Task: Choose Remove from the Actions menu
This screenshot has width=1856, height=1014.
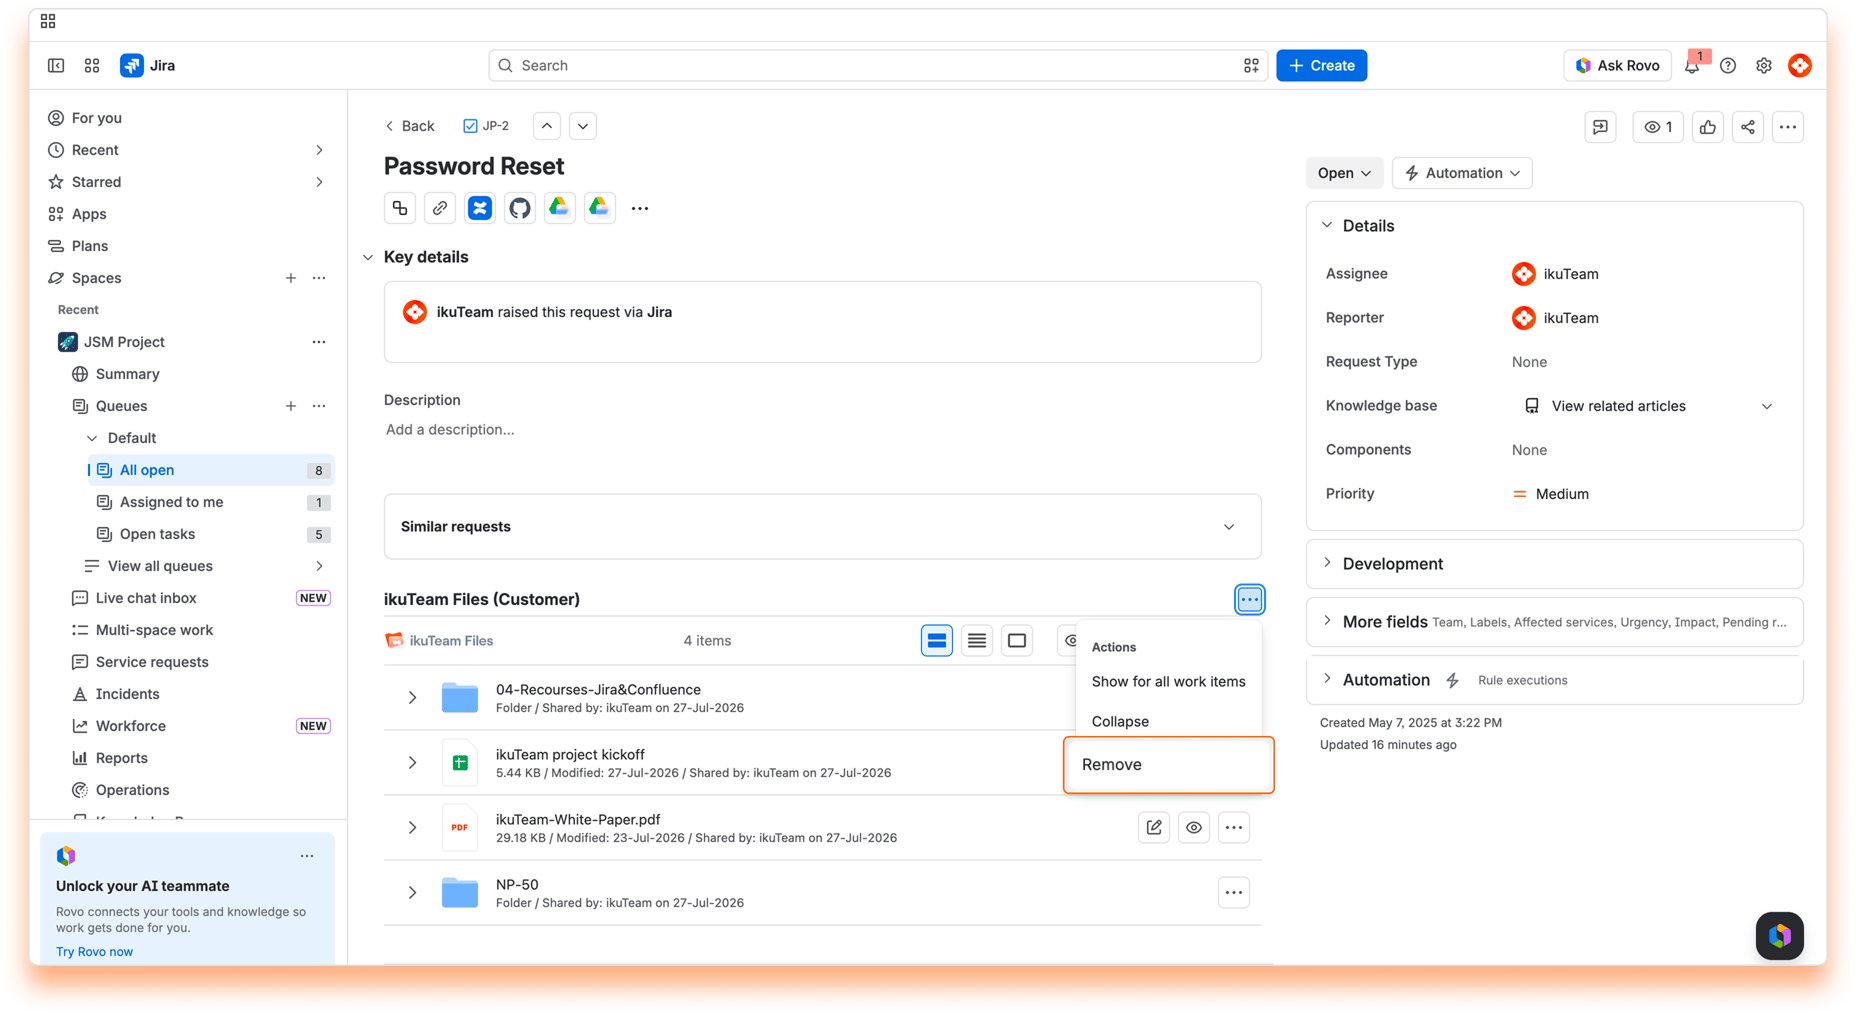Action: pos(1168,765)
